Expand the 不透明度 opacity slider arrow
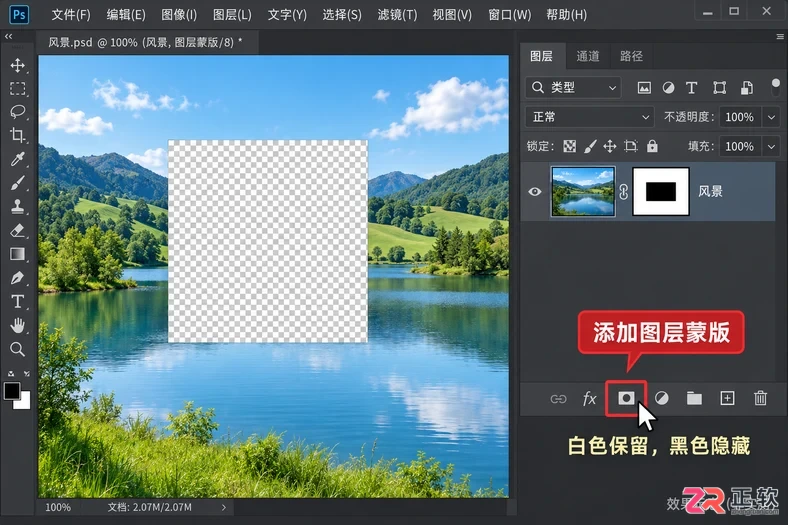Viewport: 788px width, 525px height. pos(771,118)
